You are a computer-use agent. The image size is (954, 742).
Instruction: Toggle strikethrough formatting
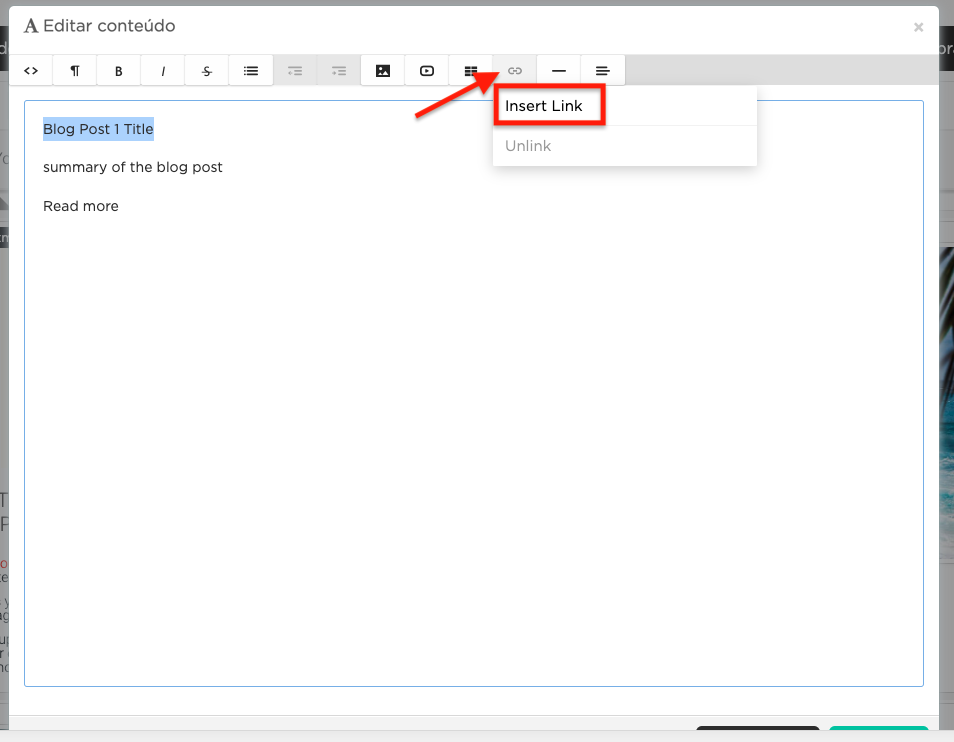206,70
